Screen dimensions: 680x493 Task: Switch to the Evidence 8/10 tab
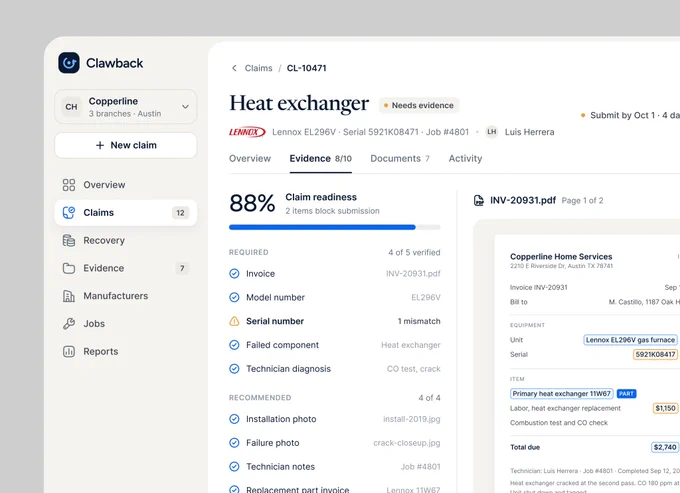click(320, 159)
